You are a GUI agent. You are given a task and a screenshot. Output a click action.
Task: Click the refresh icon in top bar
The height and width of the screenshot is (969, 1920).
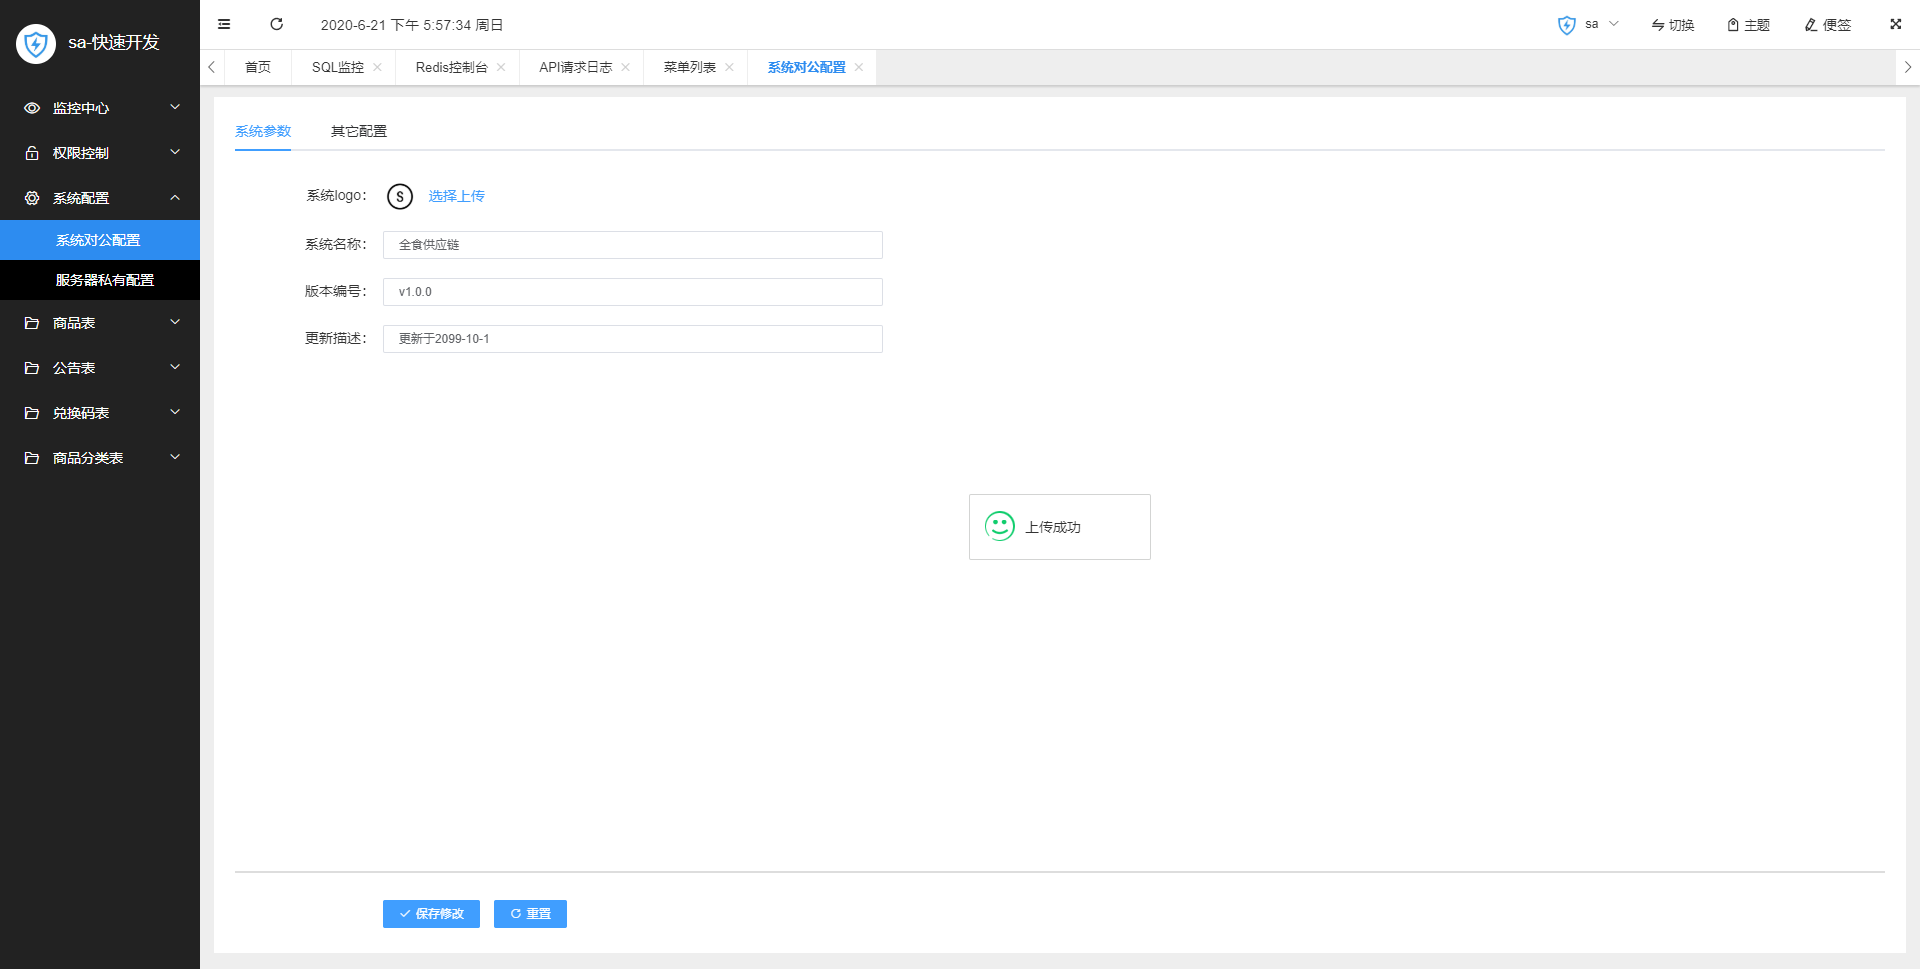click(x=277, y=24)
